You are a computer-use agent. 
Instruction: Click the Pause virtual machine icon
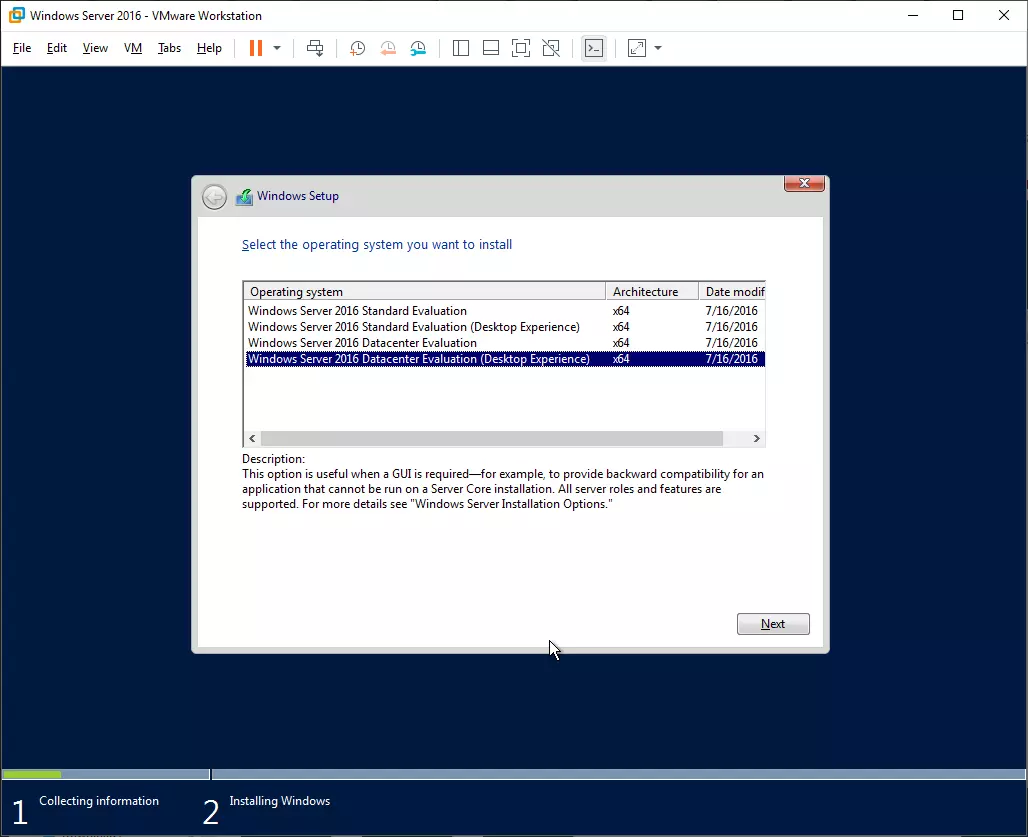click(256, 48)
